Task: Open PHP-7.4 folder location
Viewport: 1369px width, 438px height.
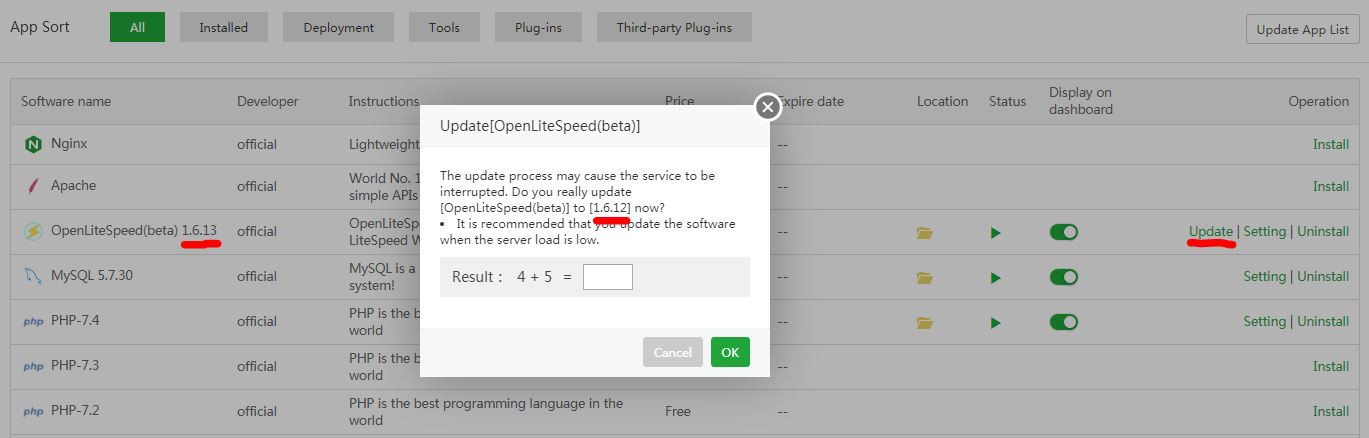Action: 925,323
